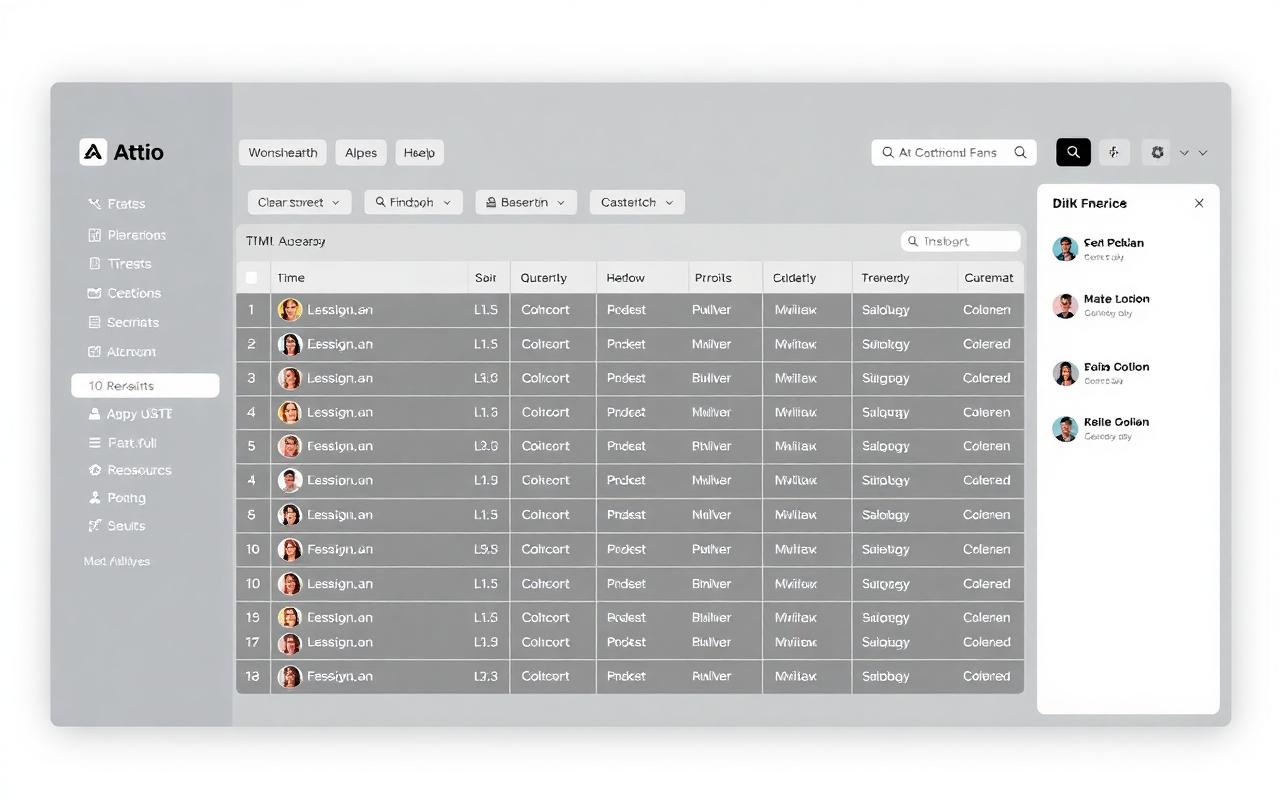Click the TTML Aoearsy table title
The height and width of the screenshot is (800, 1280).
pos(285,241)
